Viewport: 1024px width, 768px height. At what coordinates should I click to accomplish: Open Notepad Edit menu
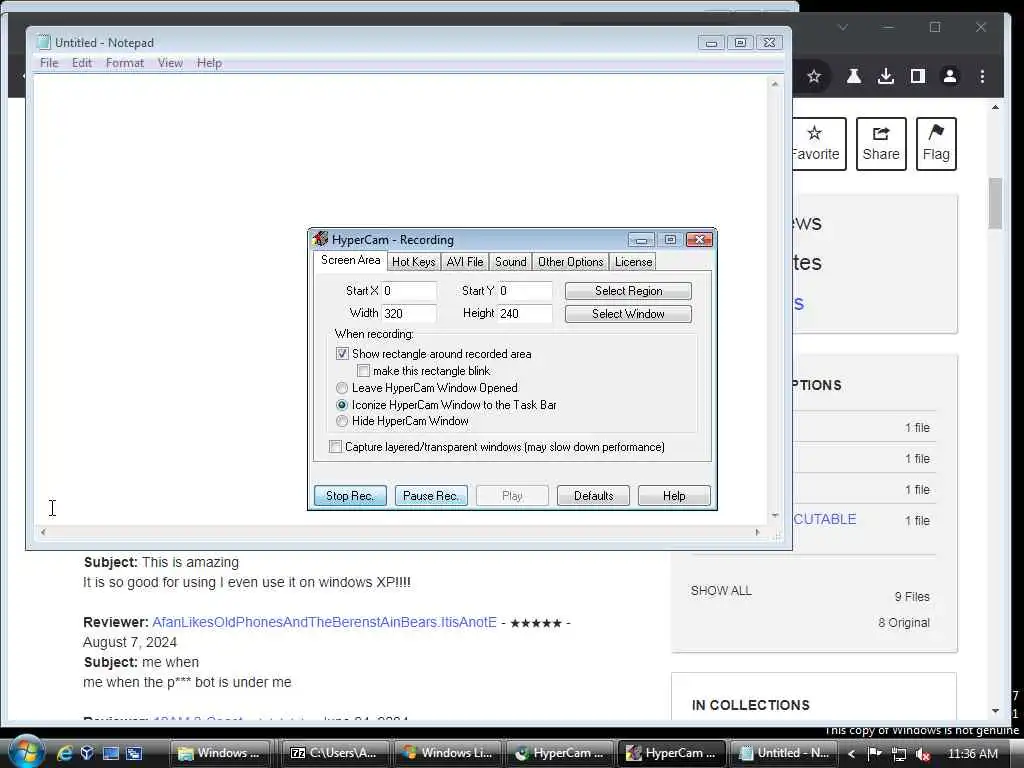[x=82, y=63]
